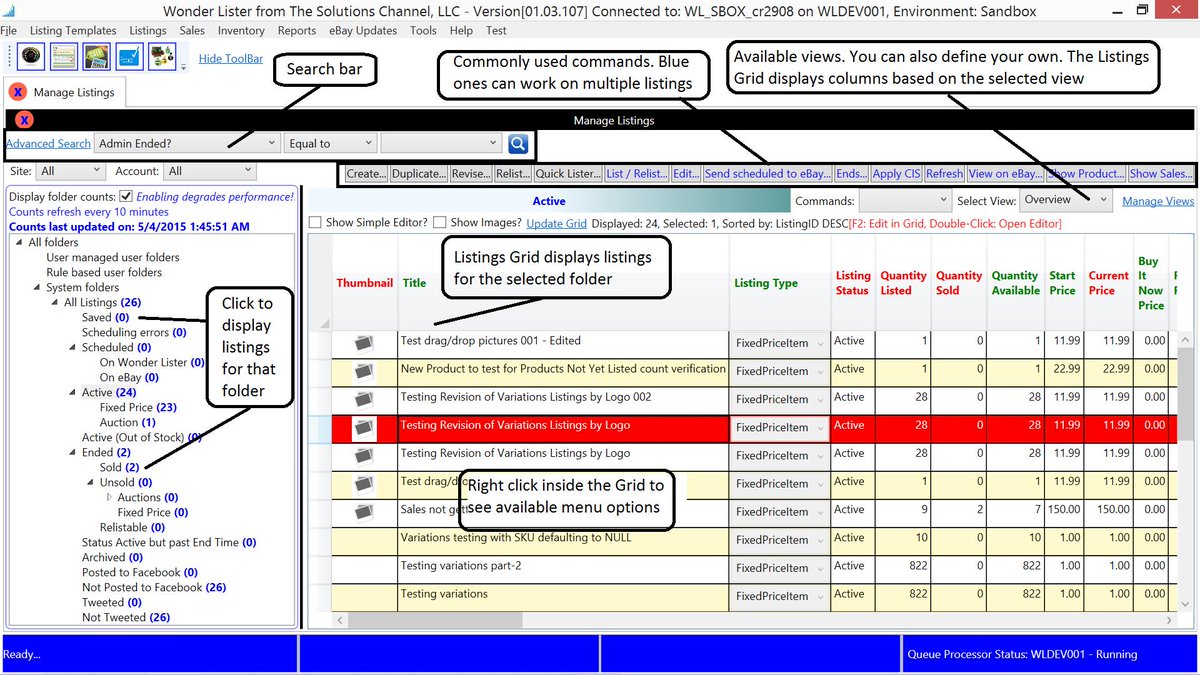The width and height of the screenshot is (1200, 675).
Task: Select the 'Archived (0)' folder
Action: (112, 558)
